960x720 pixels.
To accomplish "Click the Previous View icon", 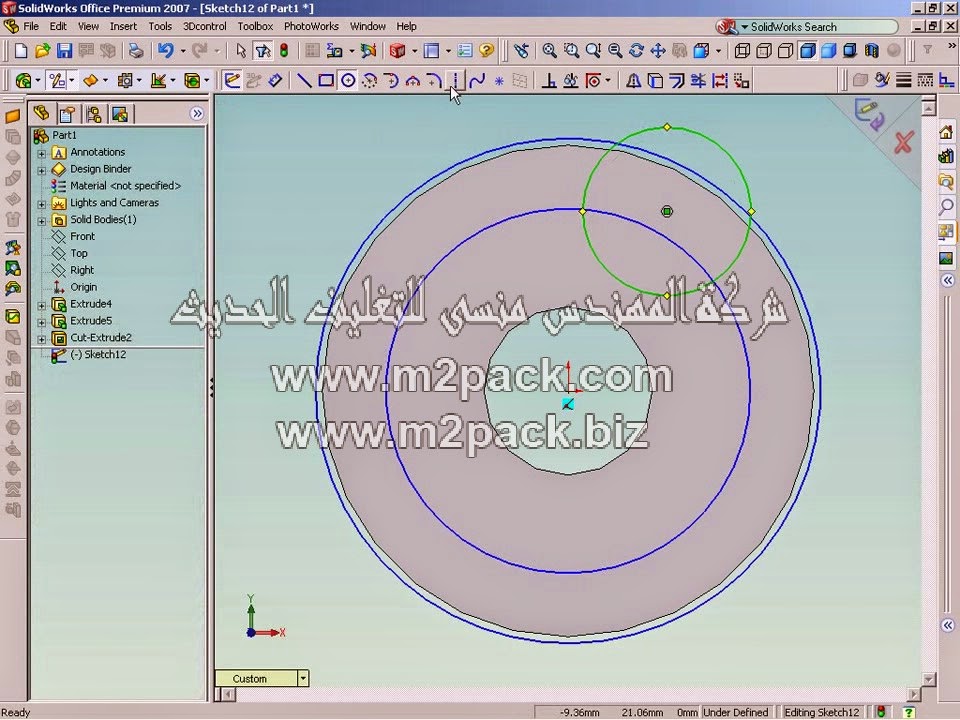I will pyautogui.click(x=521, y=51).
